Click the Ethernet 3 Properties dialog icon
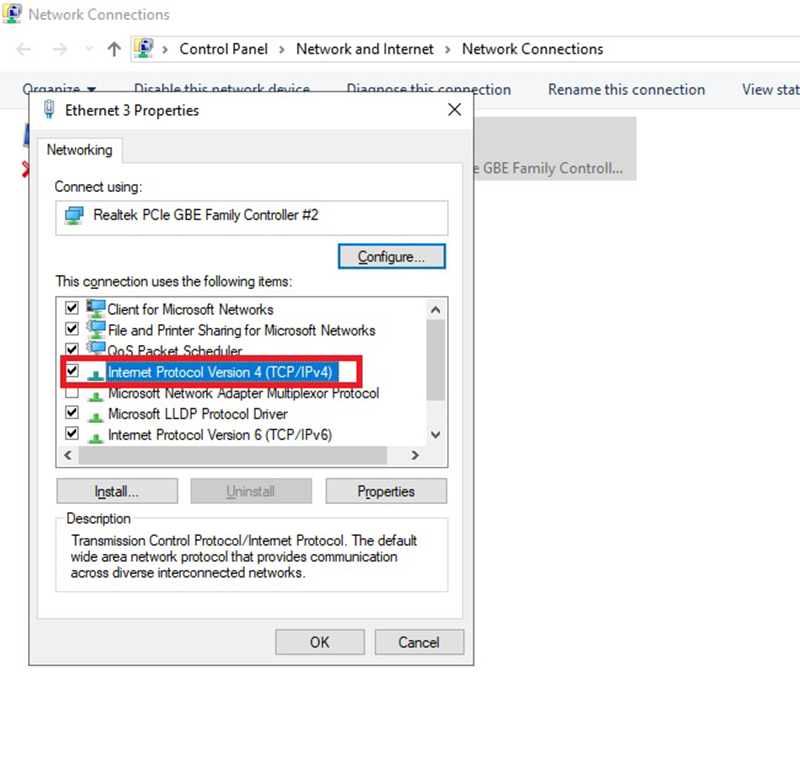This screenshot has height=768, width=800. point(49,109)
